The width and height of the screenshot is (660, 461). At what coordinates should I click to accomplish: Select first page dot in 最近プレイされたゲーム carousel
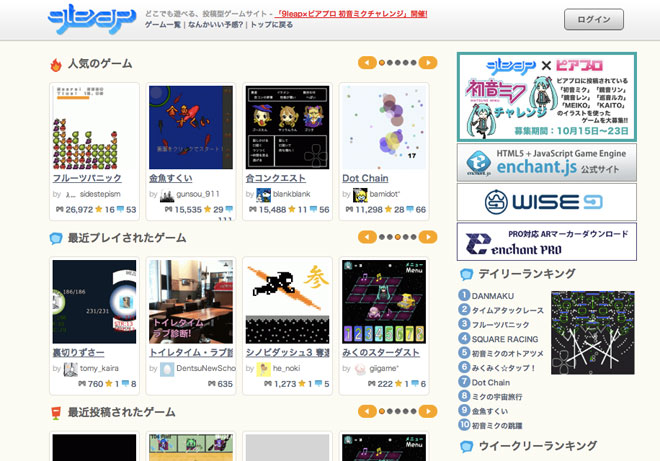point(382,237)
